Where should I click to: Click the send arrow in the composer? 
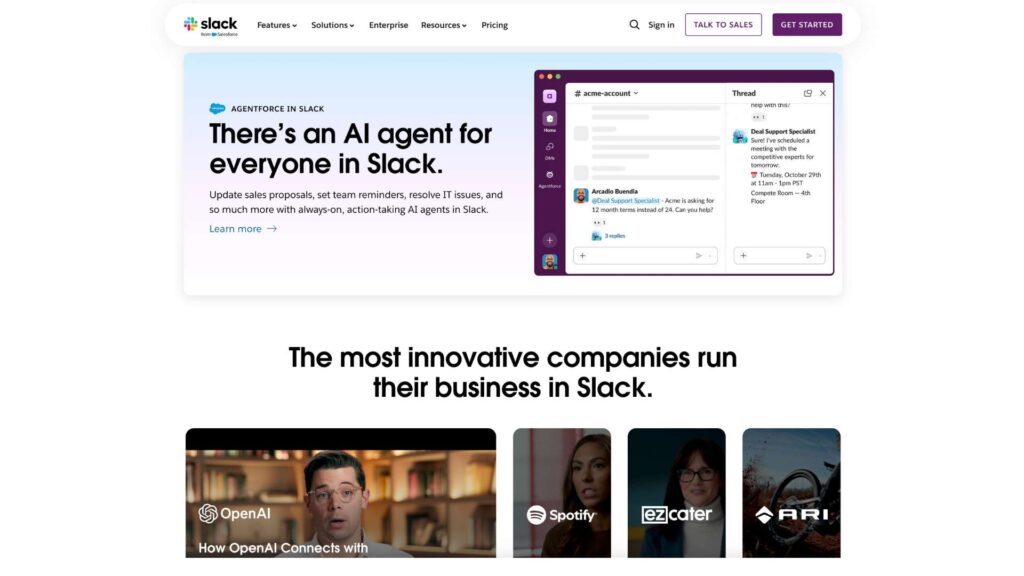tap(699, 255)
